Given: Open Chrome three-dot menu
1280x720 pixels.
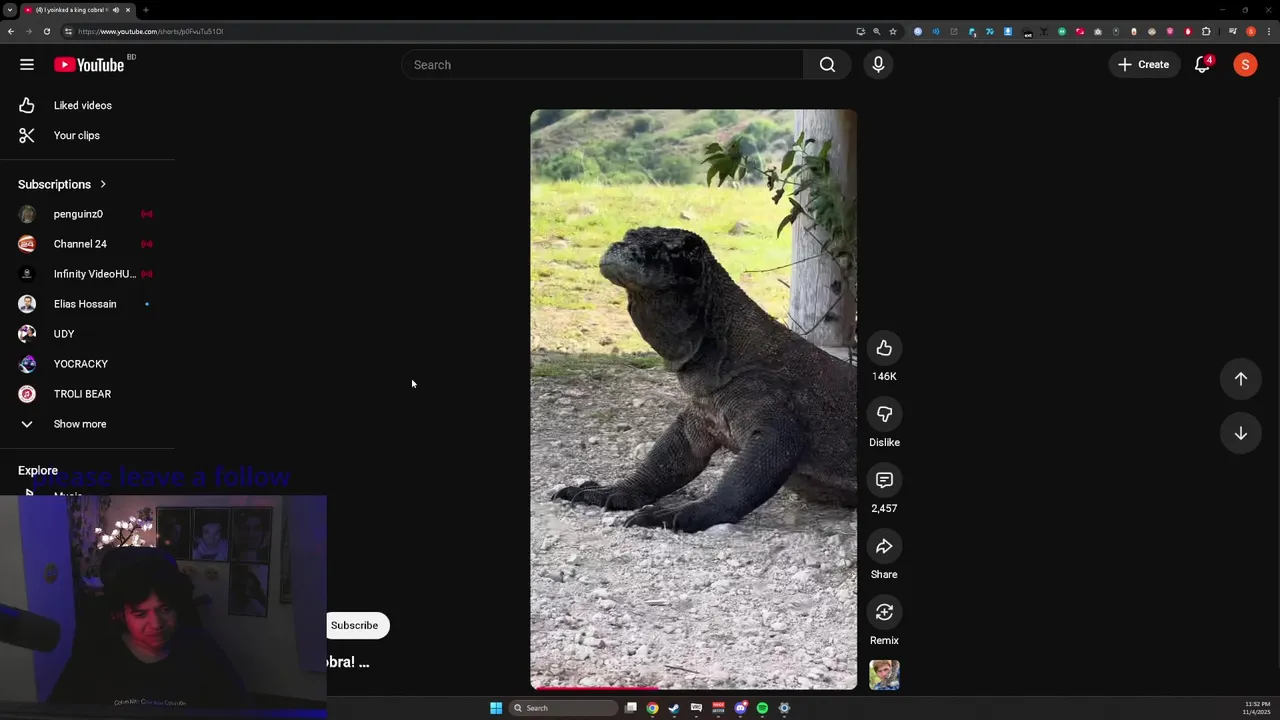Looking at the screenshot, I should pos(1268,31).
